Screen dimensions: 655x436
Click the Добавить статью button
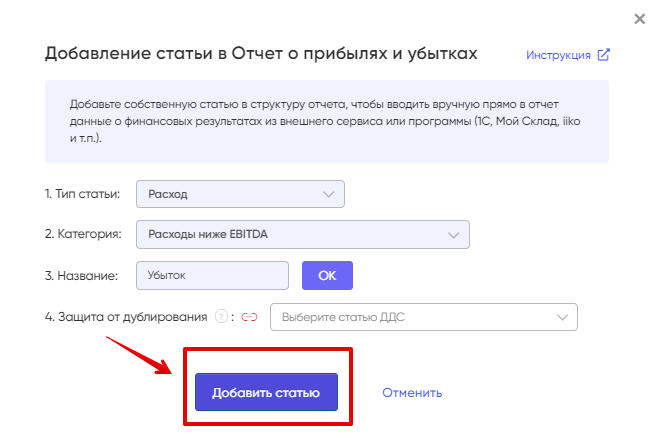(x=267, y=392)
